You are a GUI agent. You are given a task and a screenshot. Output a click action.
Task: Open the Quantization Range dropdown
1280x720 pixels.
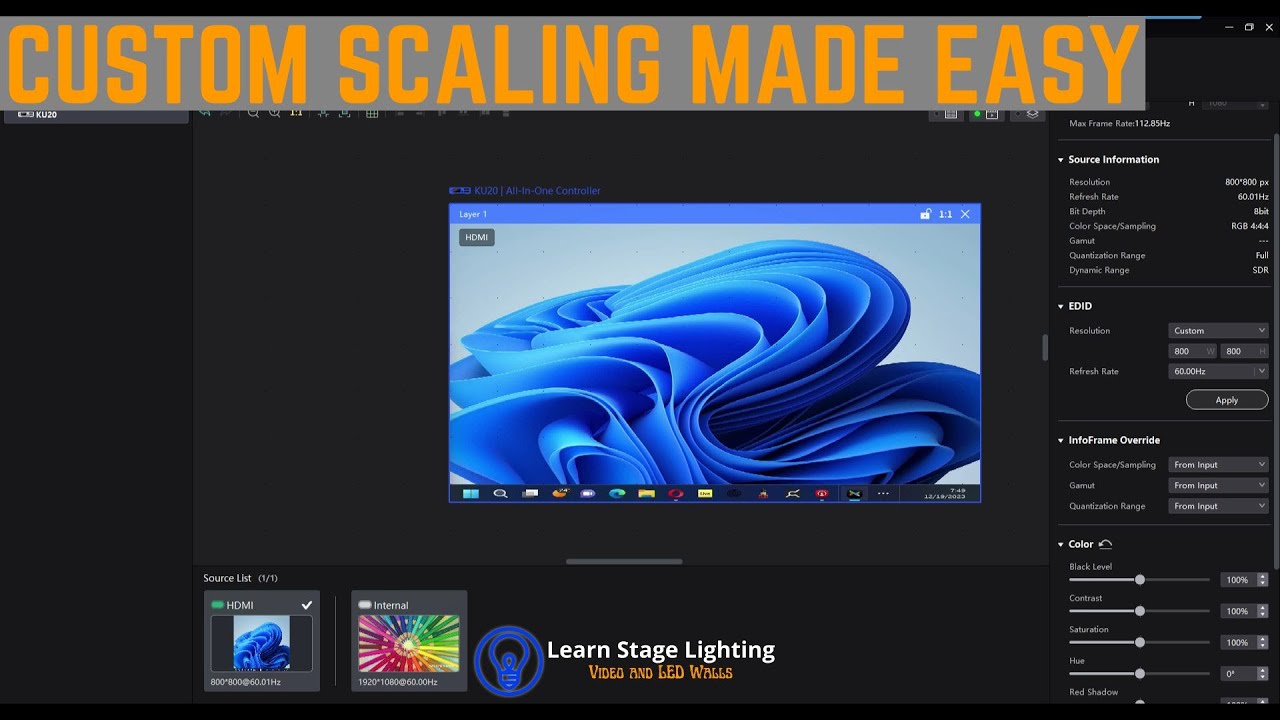point(1218,506)
